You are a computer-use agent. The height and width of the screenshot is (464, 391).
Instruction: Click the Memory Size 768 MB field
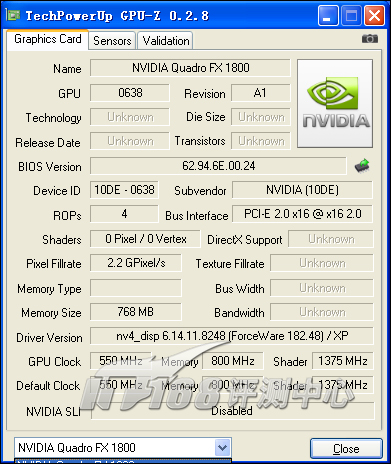click(136, 312)
